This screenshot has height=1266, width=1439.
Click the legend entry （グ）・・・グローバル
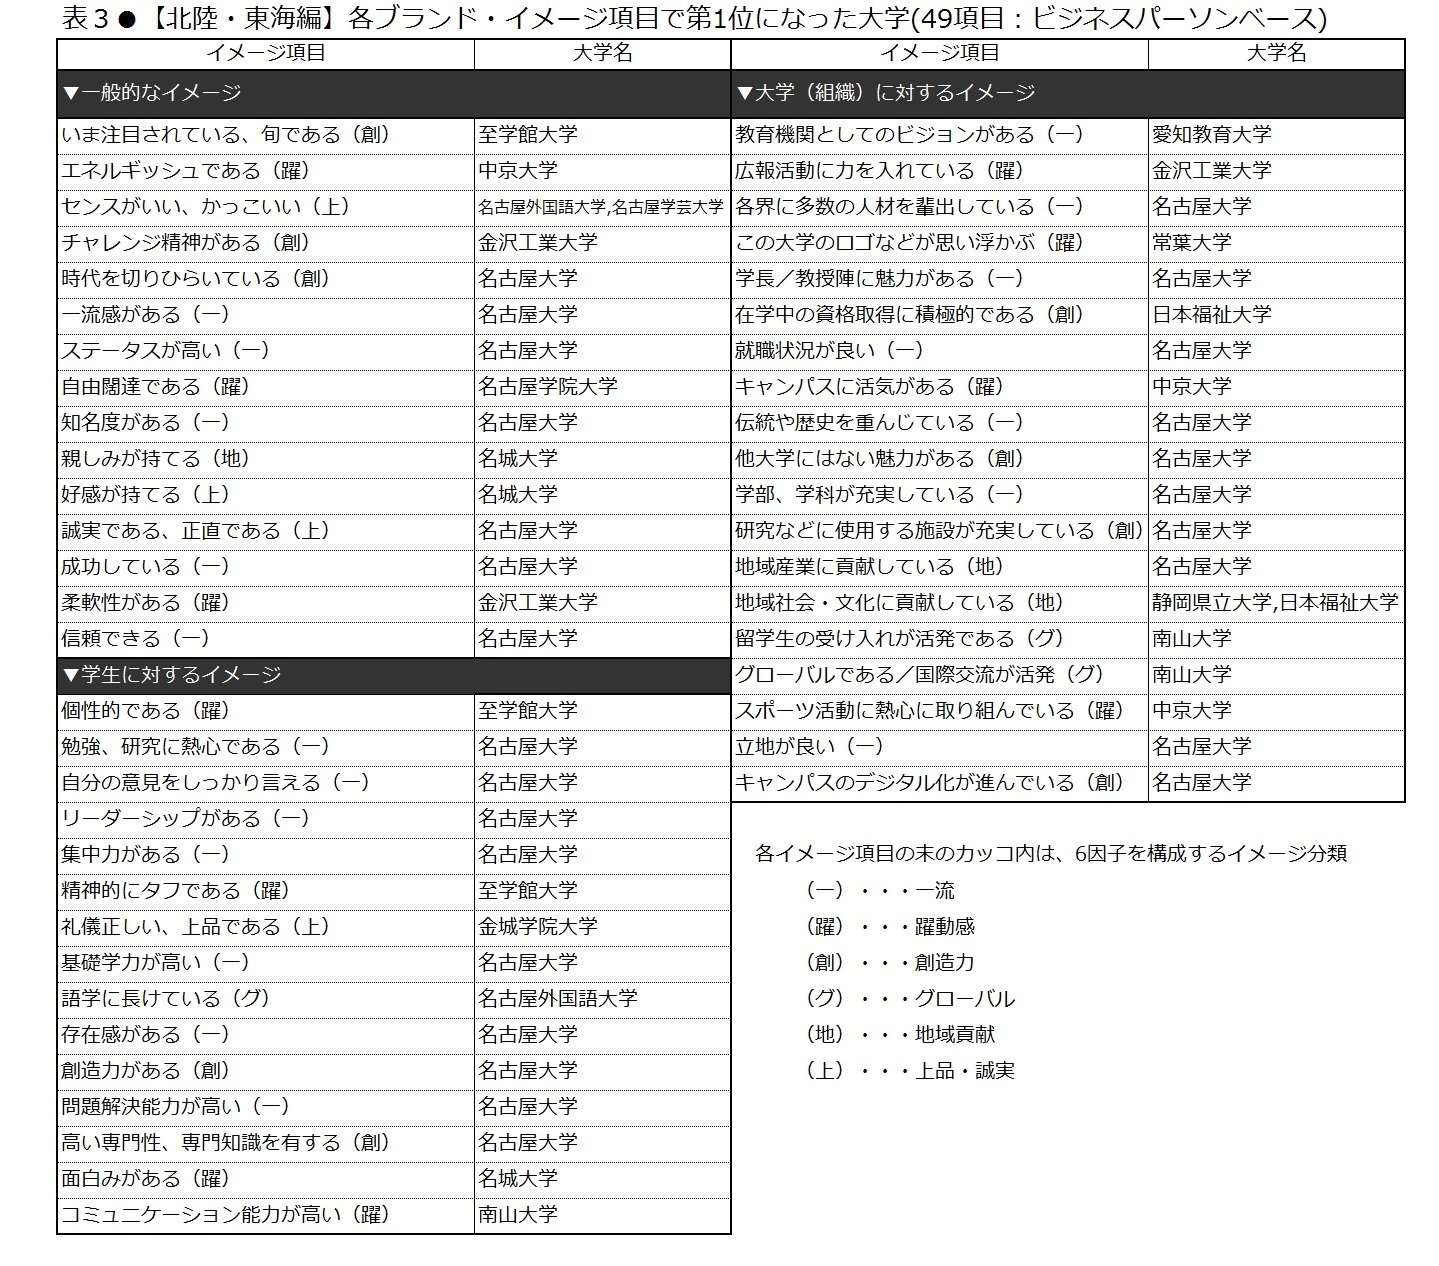tap(909, 998)
